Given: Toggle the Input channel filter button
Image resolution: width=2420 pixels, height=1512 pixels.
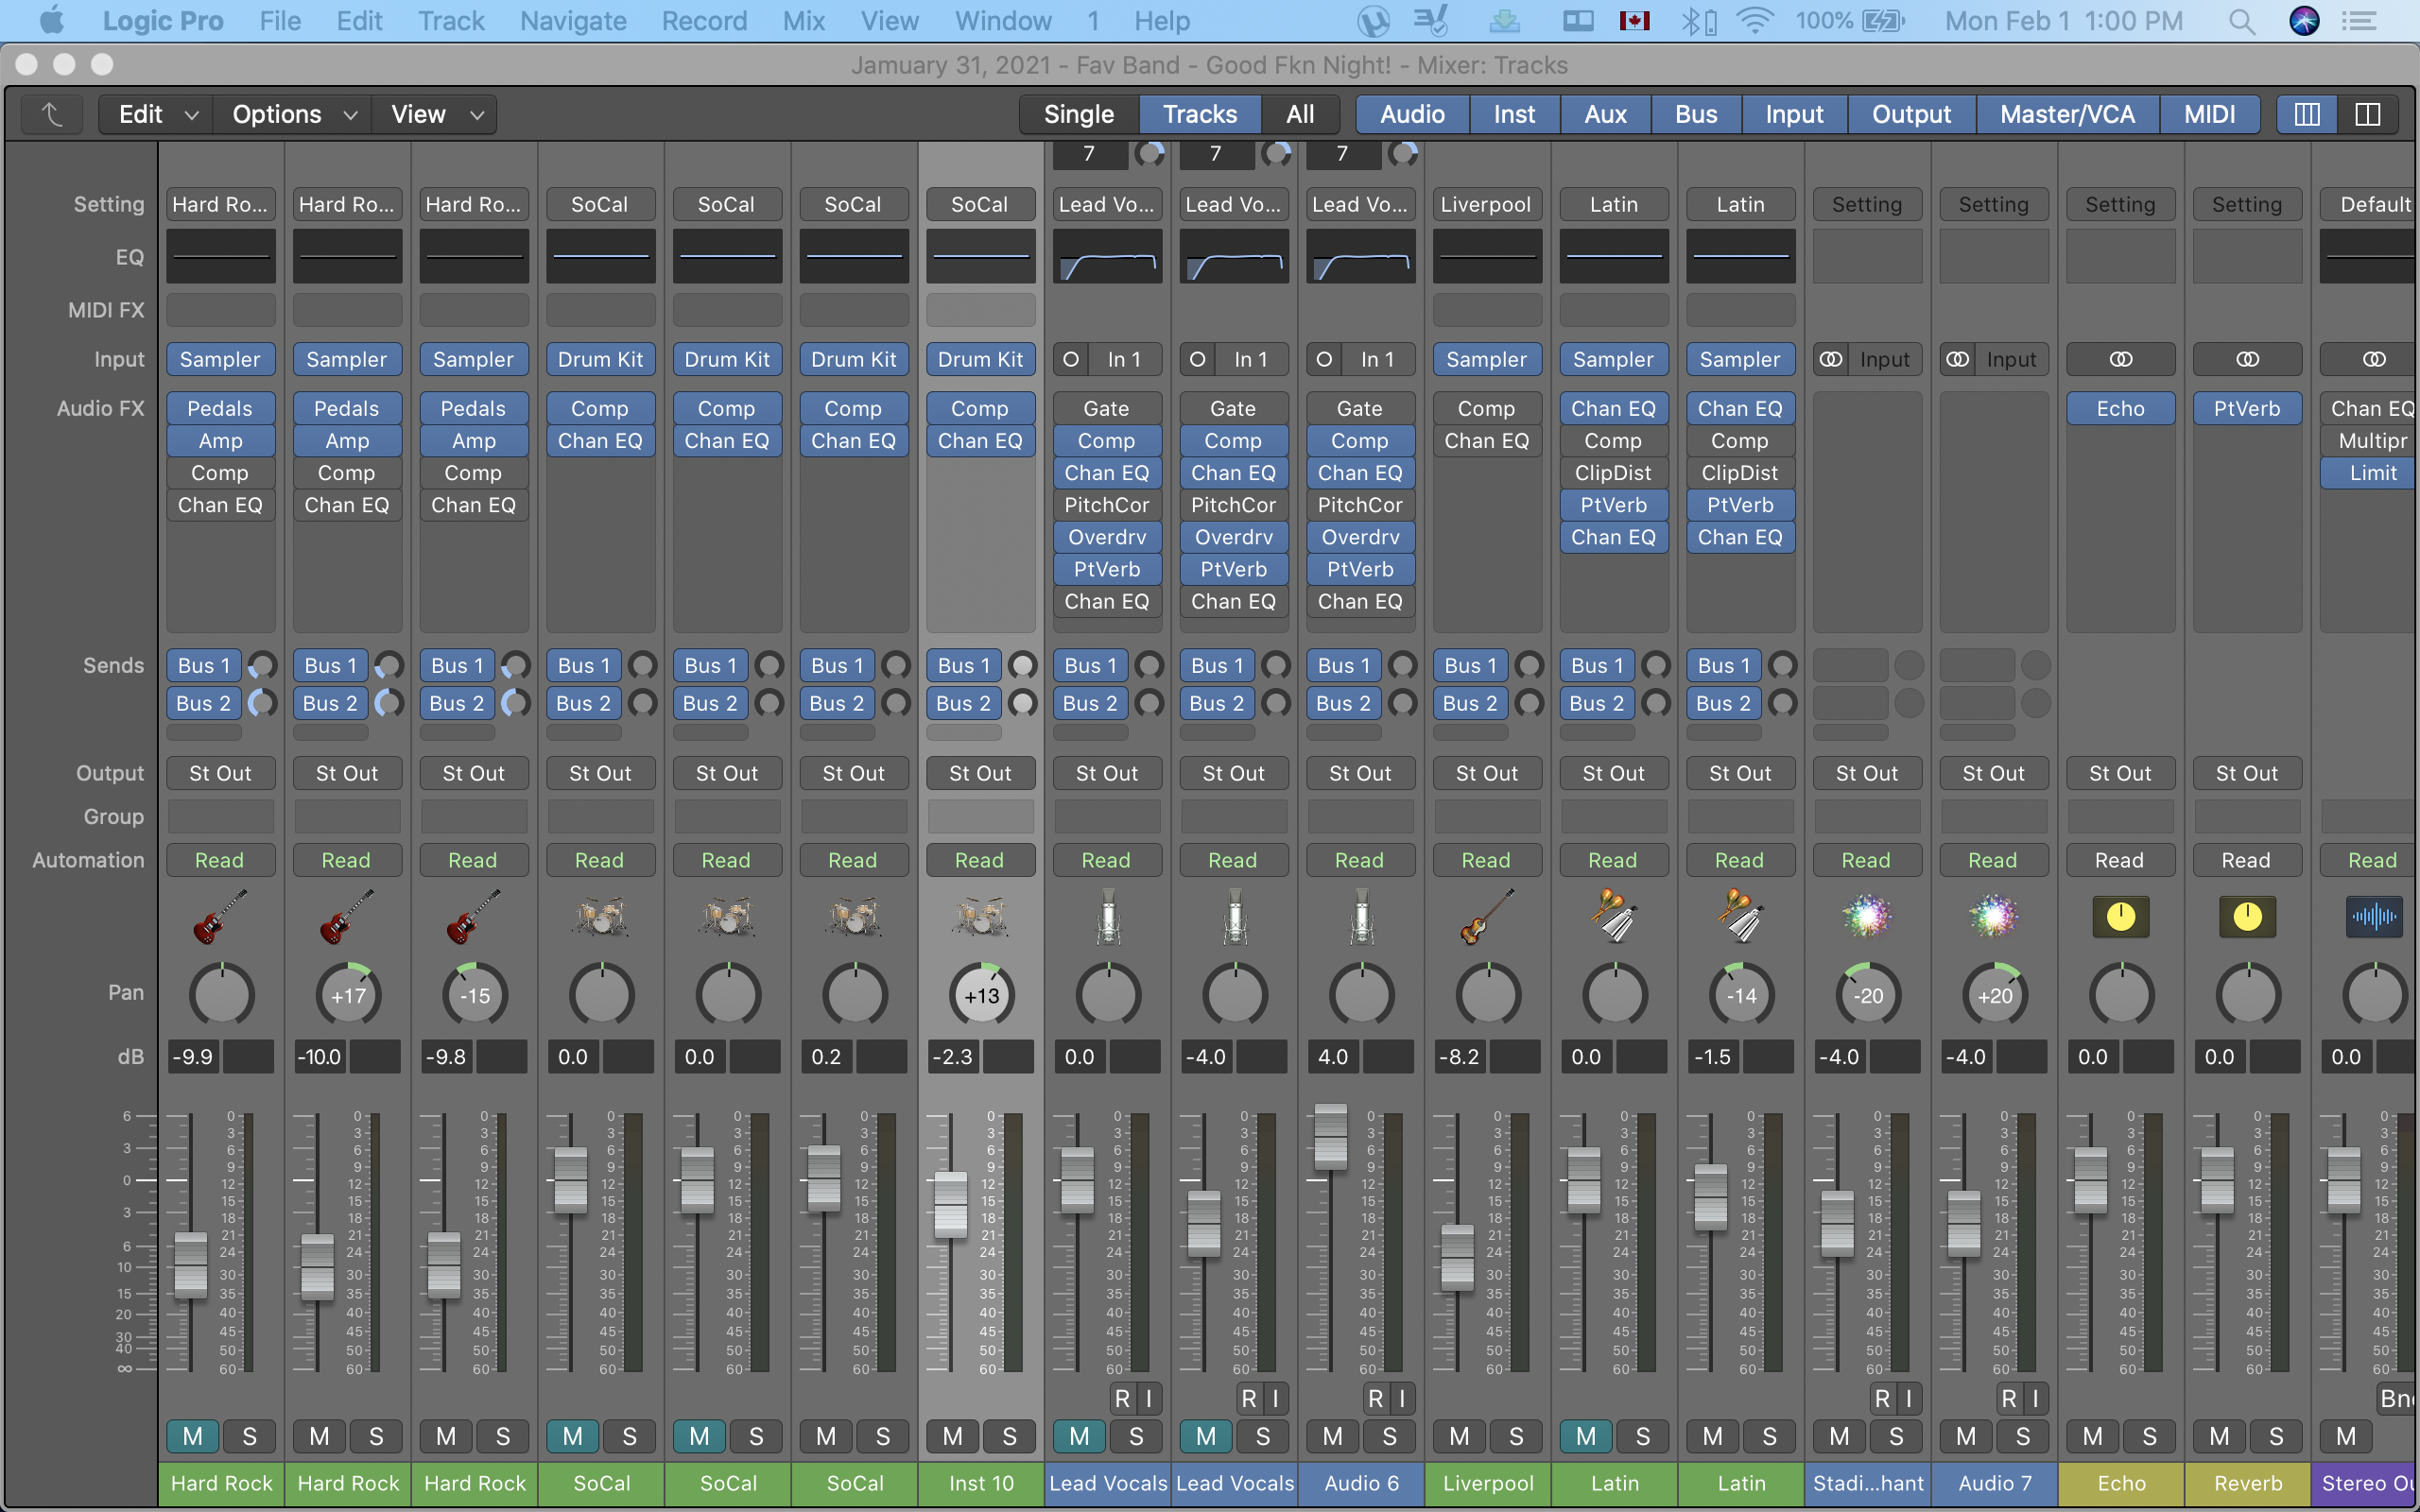Looking at the screenshot, I should pos(1794,114).
